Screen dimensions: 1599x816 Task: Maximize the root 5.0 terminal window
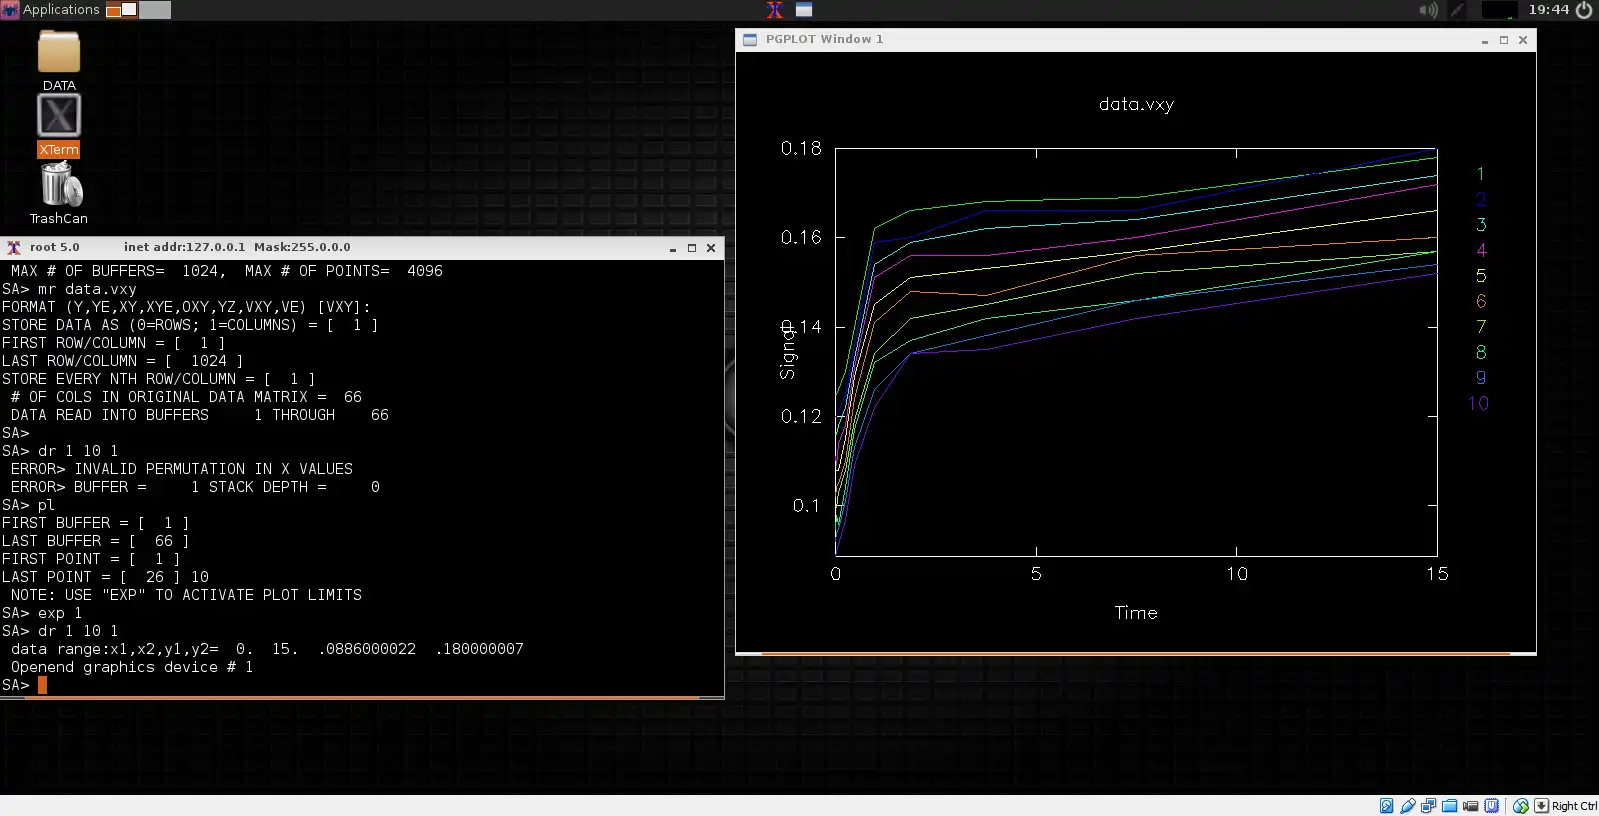(x=691, y=248)
